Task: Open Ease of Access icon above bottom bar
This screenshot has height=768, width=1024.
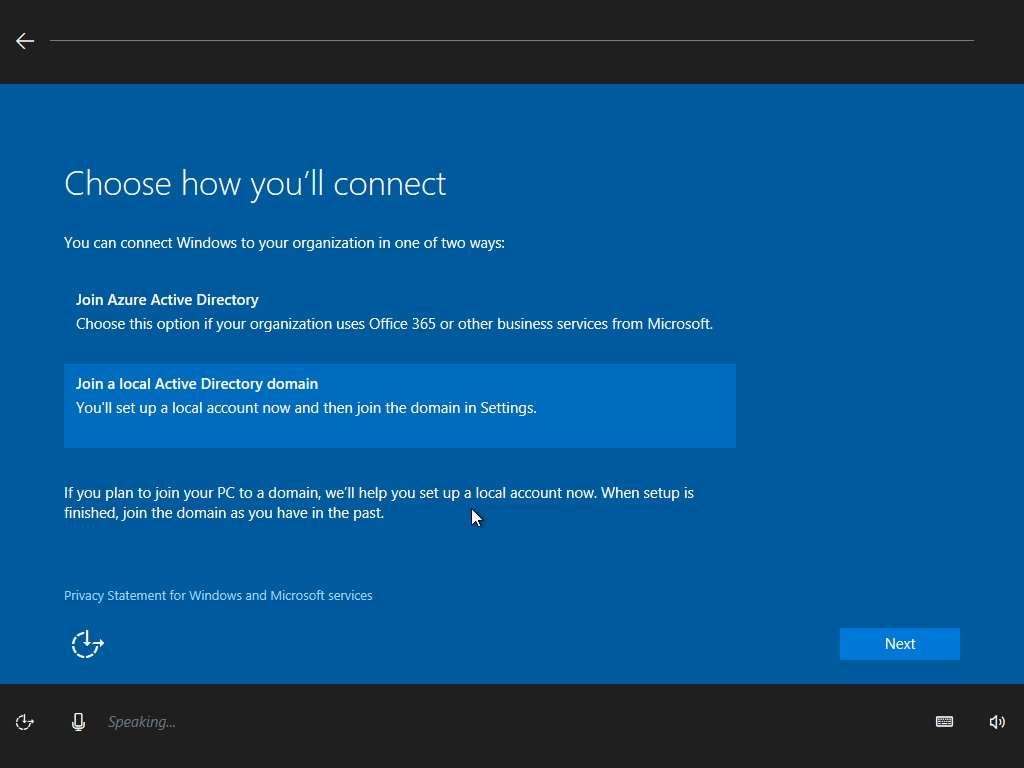Action: tap(88, 644)
